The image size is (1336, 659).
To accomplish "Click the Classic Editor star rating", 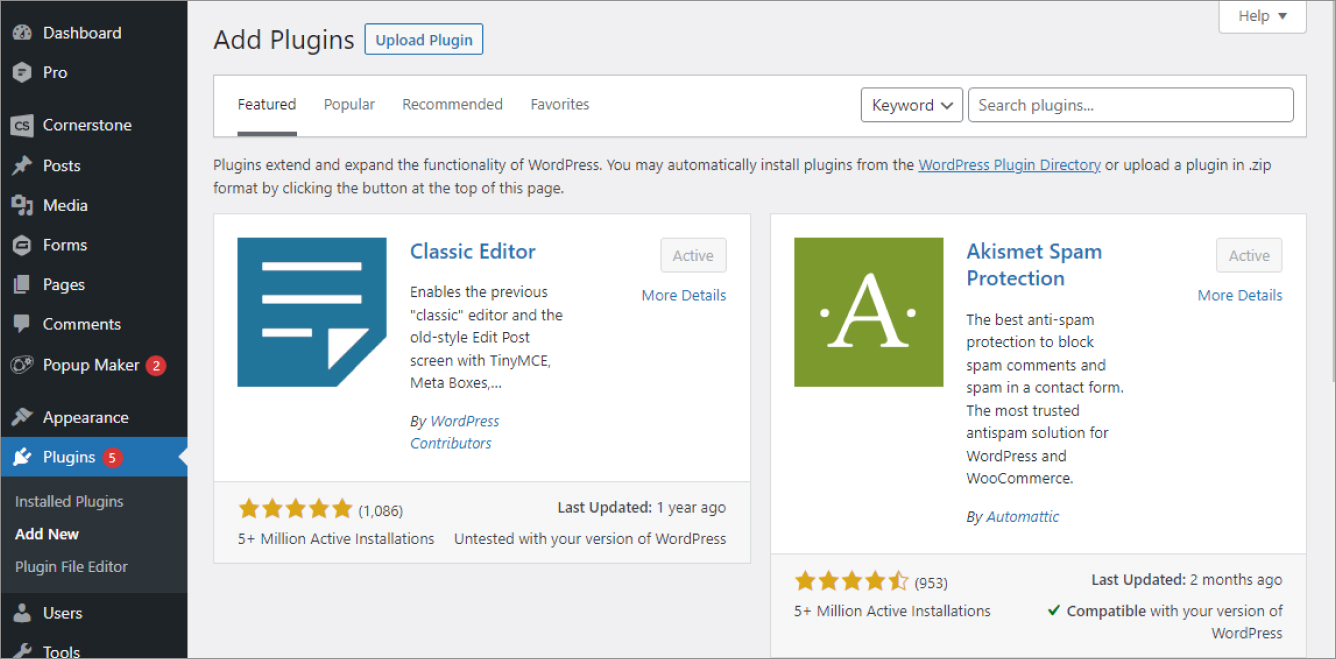I will (x=296, y=509).
